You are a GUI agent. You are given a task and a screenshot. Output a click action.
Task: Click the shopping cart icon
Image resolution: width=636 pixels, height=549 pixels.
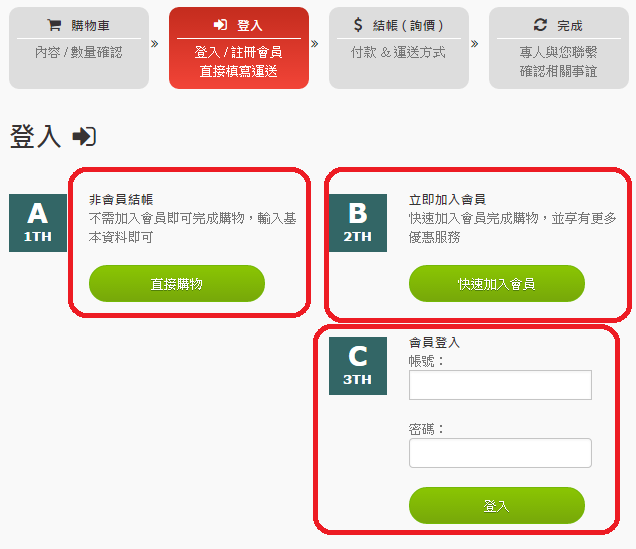pyautogui.click(x=54, y=25)
